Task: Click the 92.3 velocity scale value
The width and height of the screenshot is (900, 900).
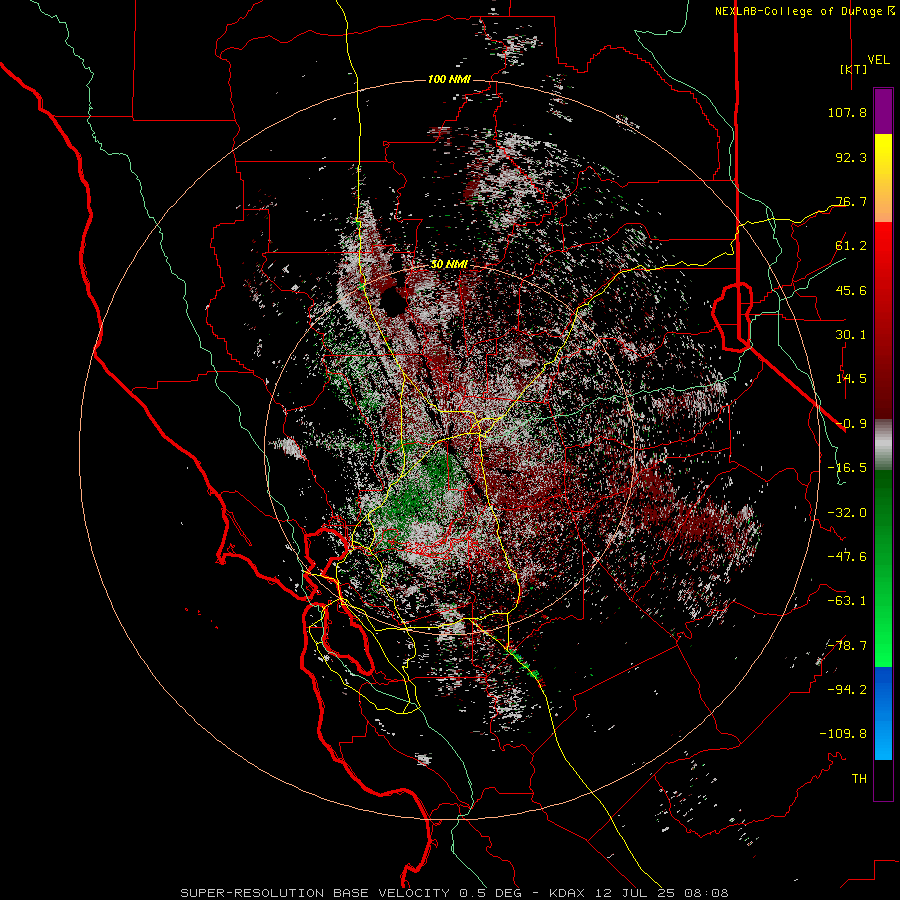Action: click(851, 157)
